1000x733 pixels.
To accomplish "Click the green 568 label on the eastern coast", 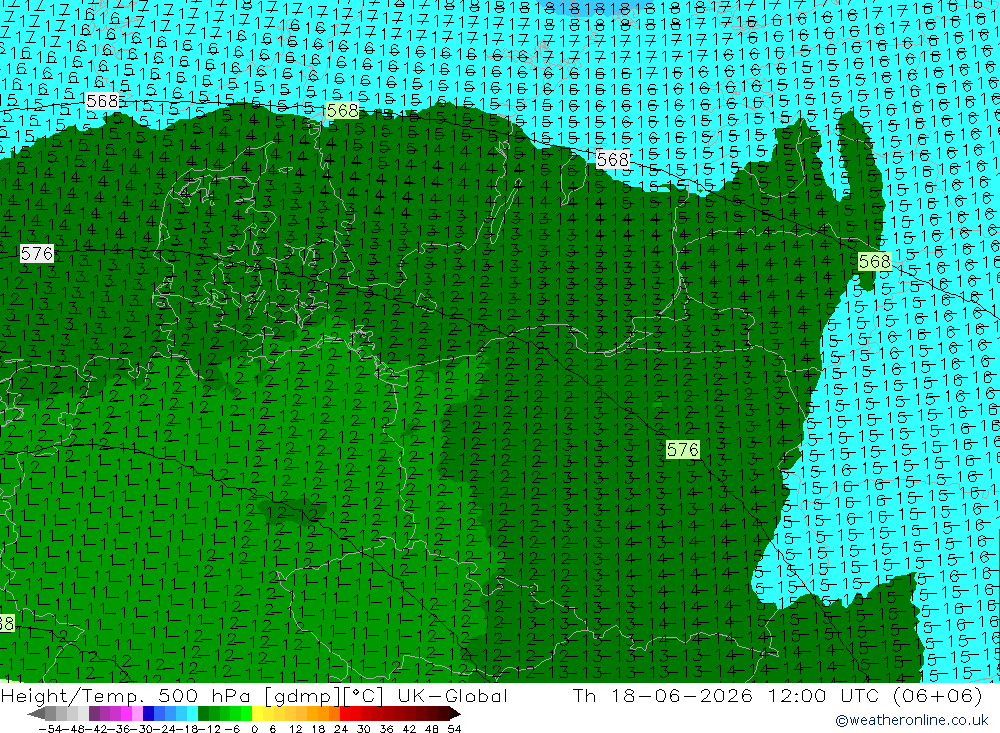I will pyautogui.click(x=874, y=261).
